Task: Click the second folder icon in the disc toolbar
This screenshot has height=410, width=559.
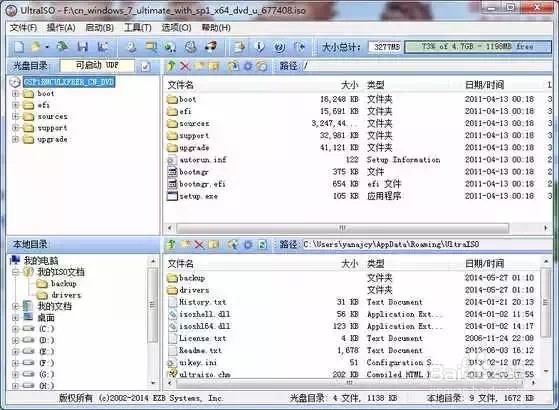Action: (x=214, y=66)
